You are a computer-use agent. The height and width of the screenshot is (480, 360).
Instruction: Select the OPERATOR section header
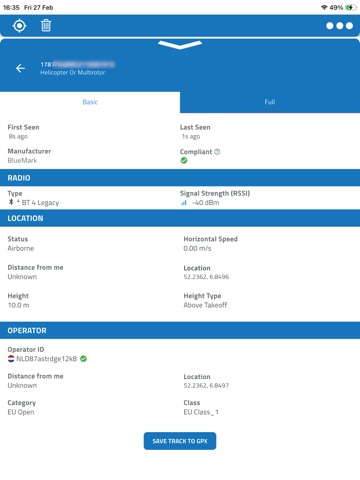[180, 330]
